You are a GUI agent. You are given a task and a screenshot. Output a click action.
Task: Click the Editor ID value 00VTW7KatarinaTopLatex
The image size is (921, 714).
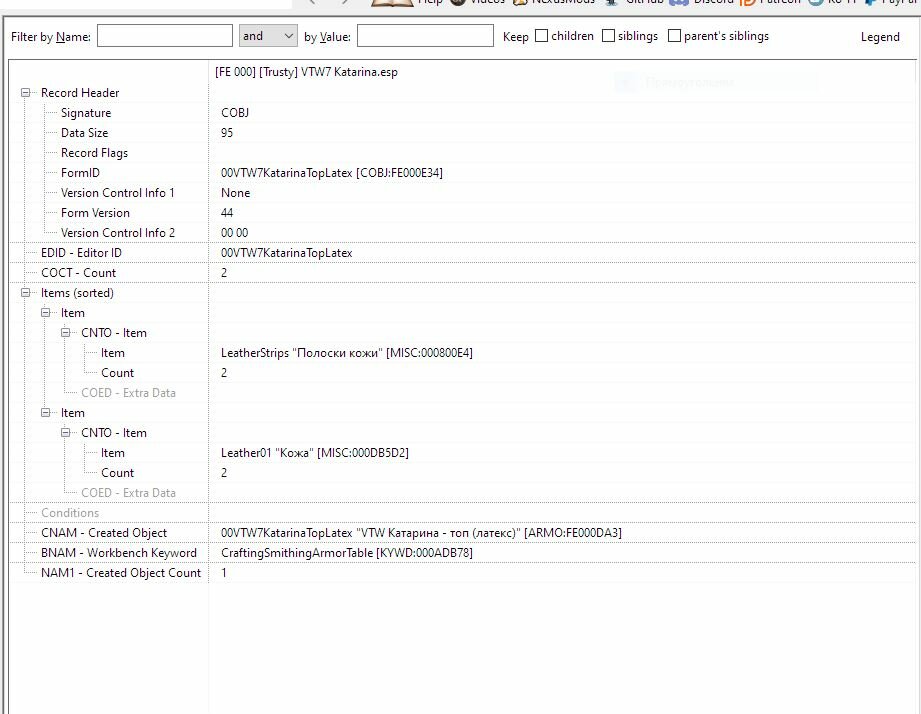point(287,252)
